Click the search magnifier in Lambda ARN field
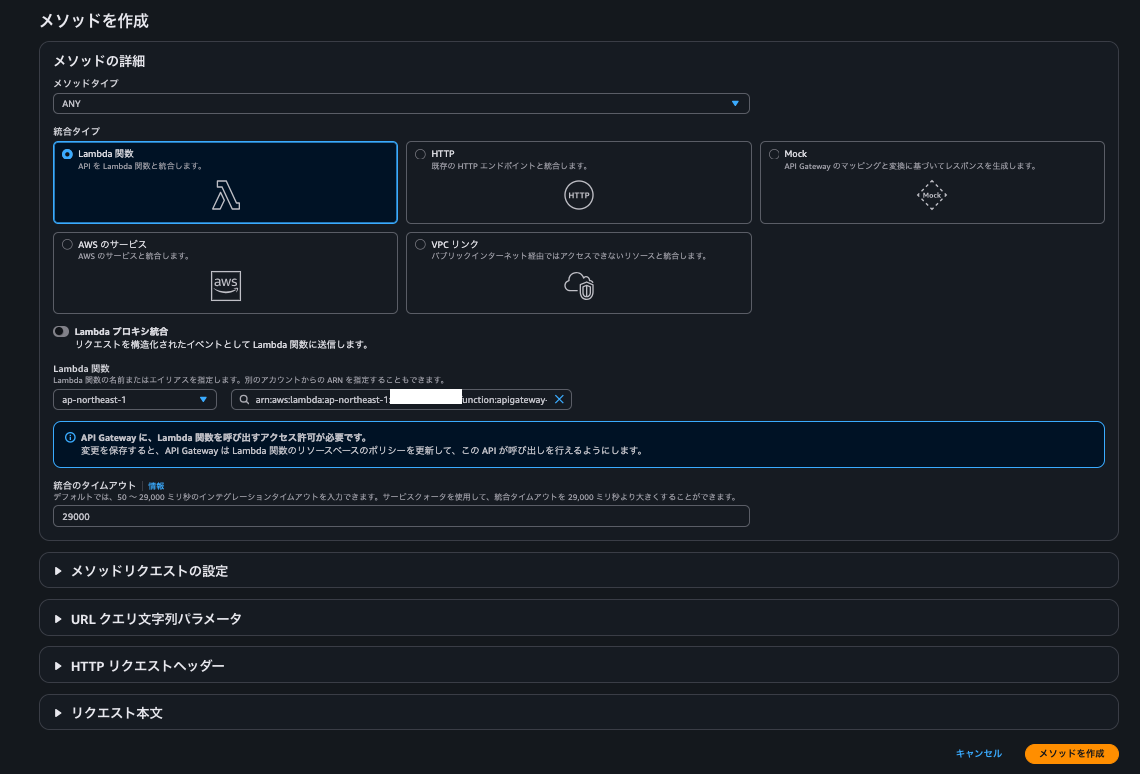The width and height of the screenshot is (1140, 774). click(244, 400)
